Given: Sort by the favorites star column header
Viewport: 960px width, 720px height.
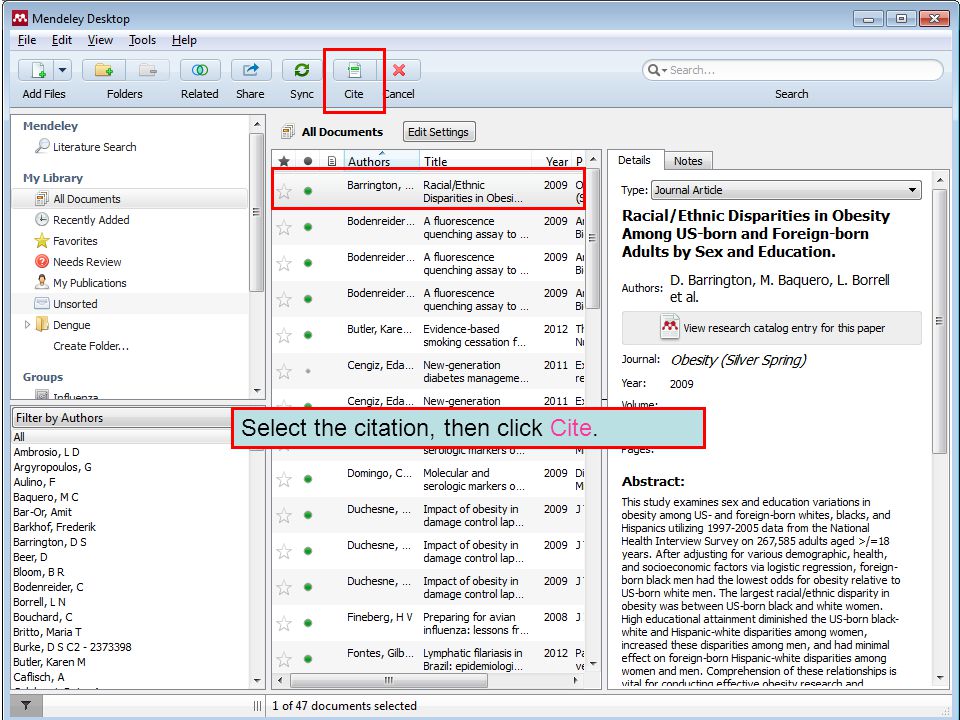Looking at the screenshot, I should (284, 161).
